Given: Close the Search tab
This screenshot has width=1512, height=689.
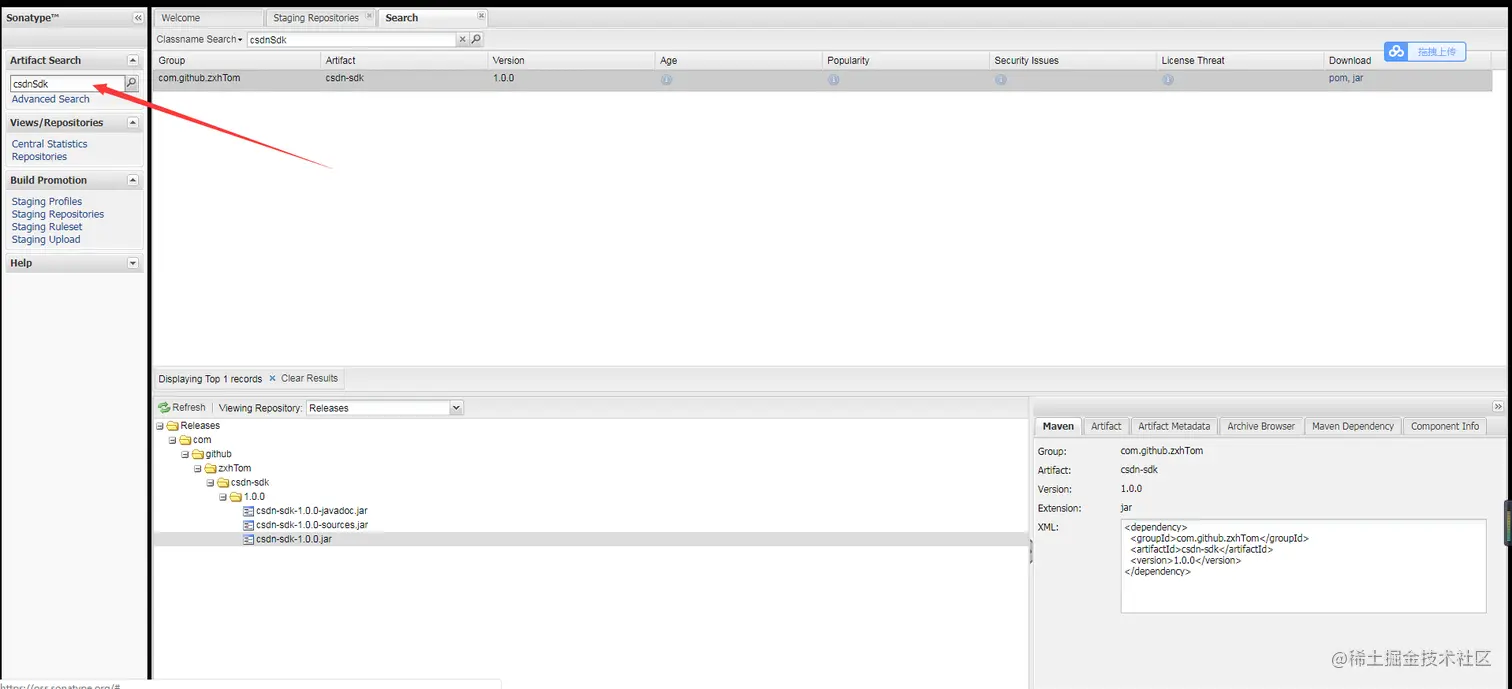Looking at the screenshot, I should [x=481, y=16].
